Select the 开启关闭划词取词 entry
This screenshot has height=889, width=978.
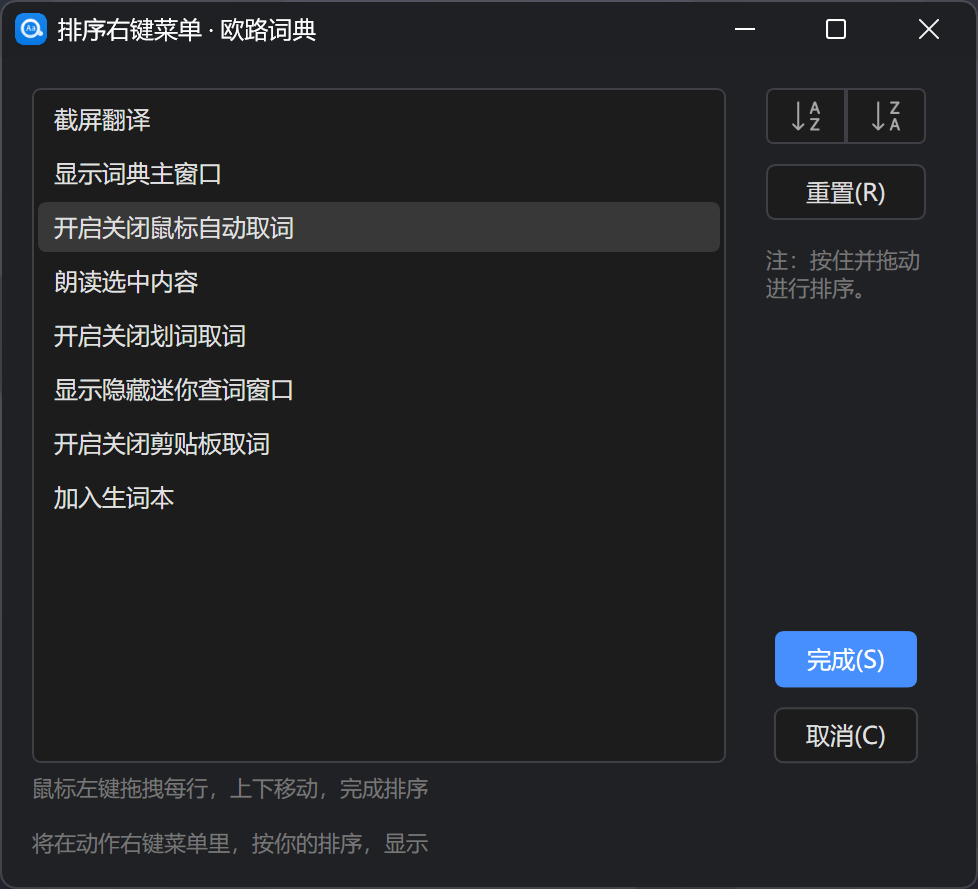pyautogui.click(x=379, y=336)
